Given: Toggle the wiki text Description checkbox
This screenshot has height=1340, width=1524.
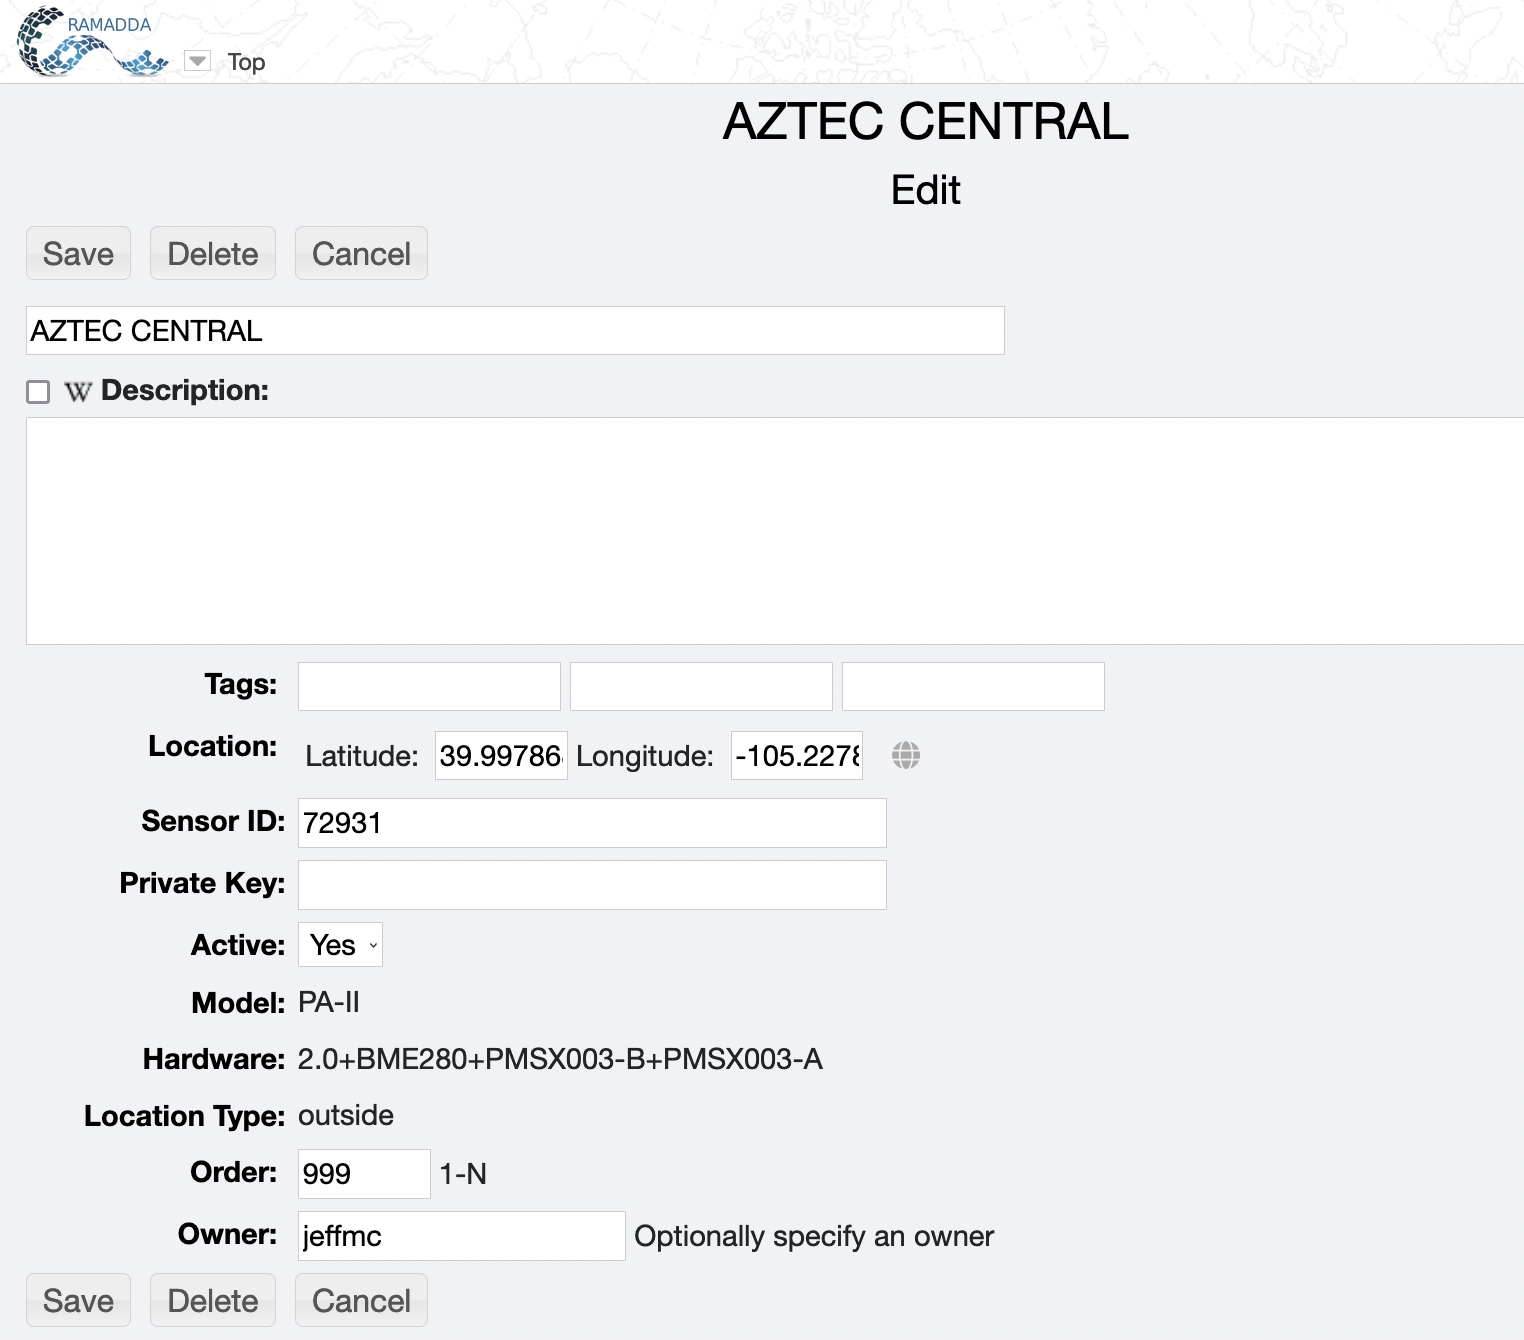Looking at the screenshot, I should point(38,392).
